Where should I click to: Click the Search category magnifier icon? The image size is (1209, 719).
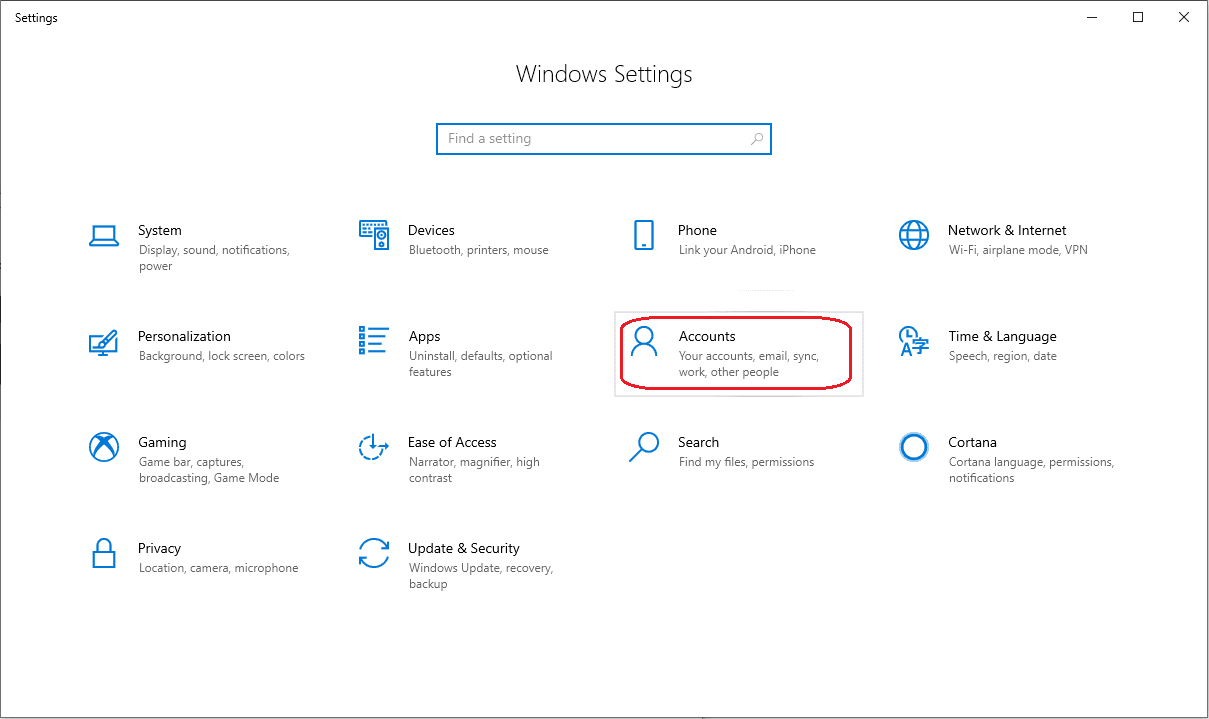pyautogui.click(x=644, y=447)
